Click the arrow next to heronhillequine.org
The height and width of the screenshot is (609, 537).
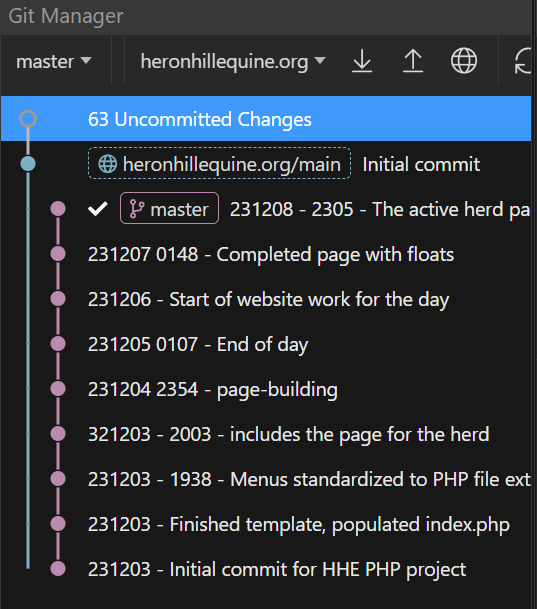[320, 60]
